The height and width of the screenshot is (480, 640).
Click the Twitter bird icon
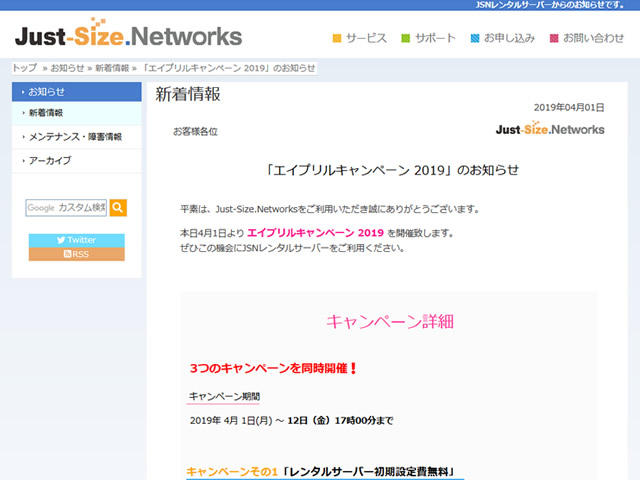61,240
